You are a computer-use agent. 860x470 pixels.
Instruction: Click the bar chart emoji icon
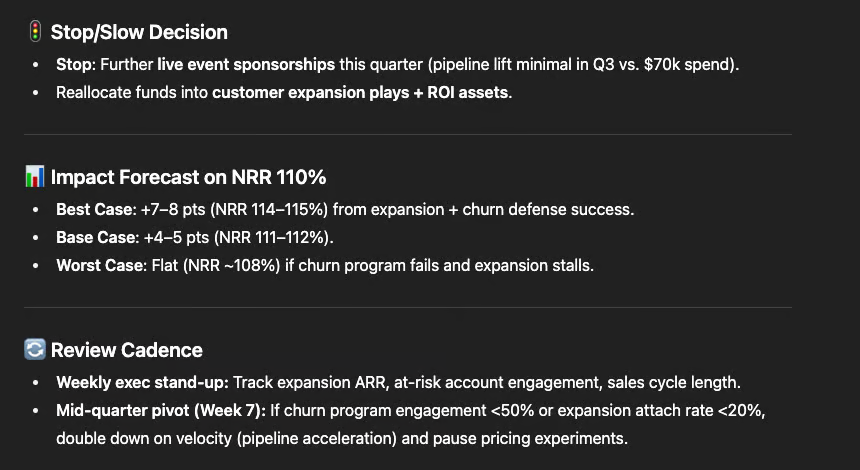(x=35, y=177)
